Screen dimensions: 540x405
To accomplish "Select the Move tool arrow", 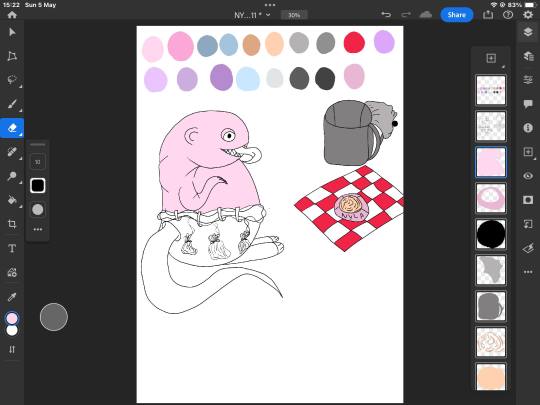I will coord(12,32).
